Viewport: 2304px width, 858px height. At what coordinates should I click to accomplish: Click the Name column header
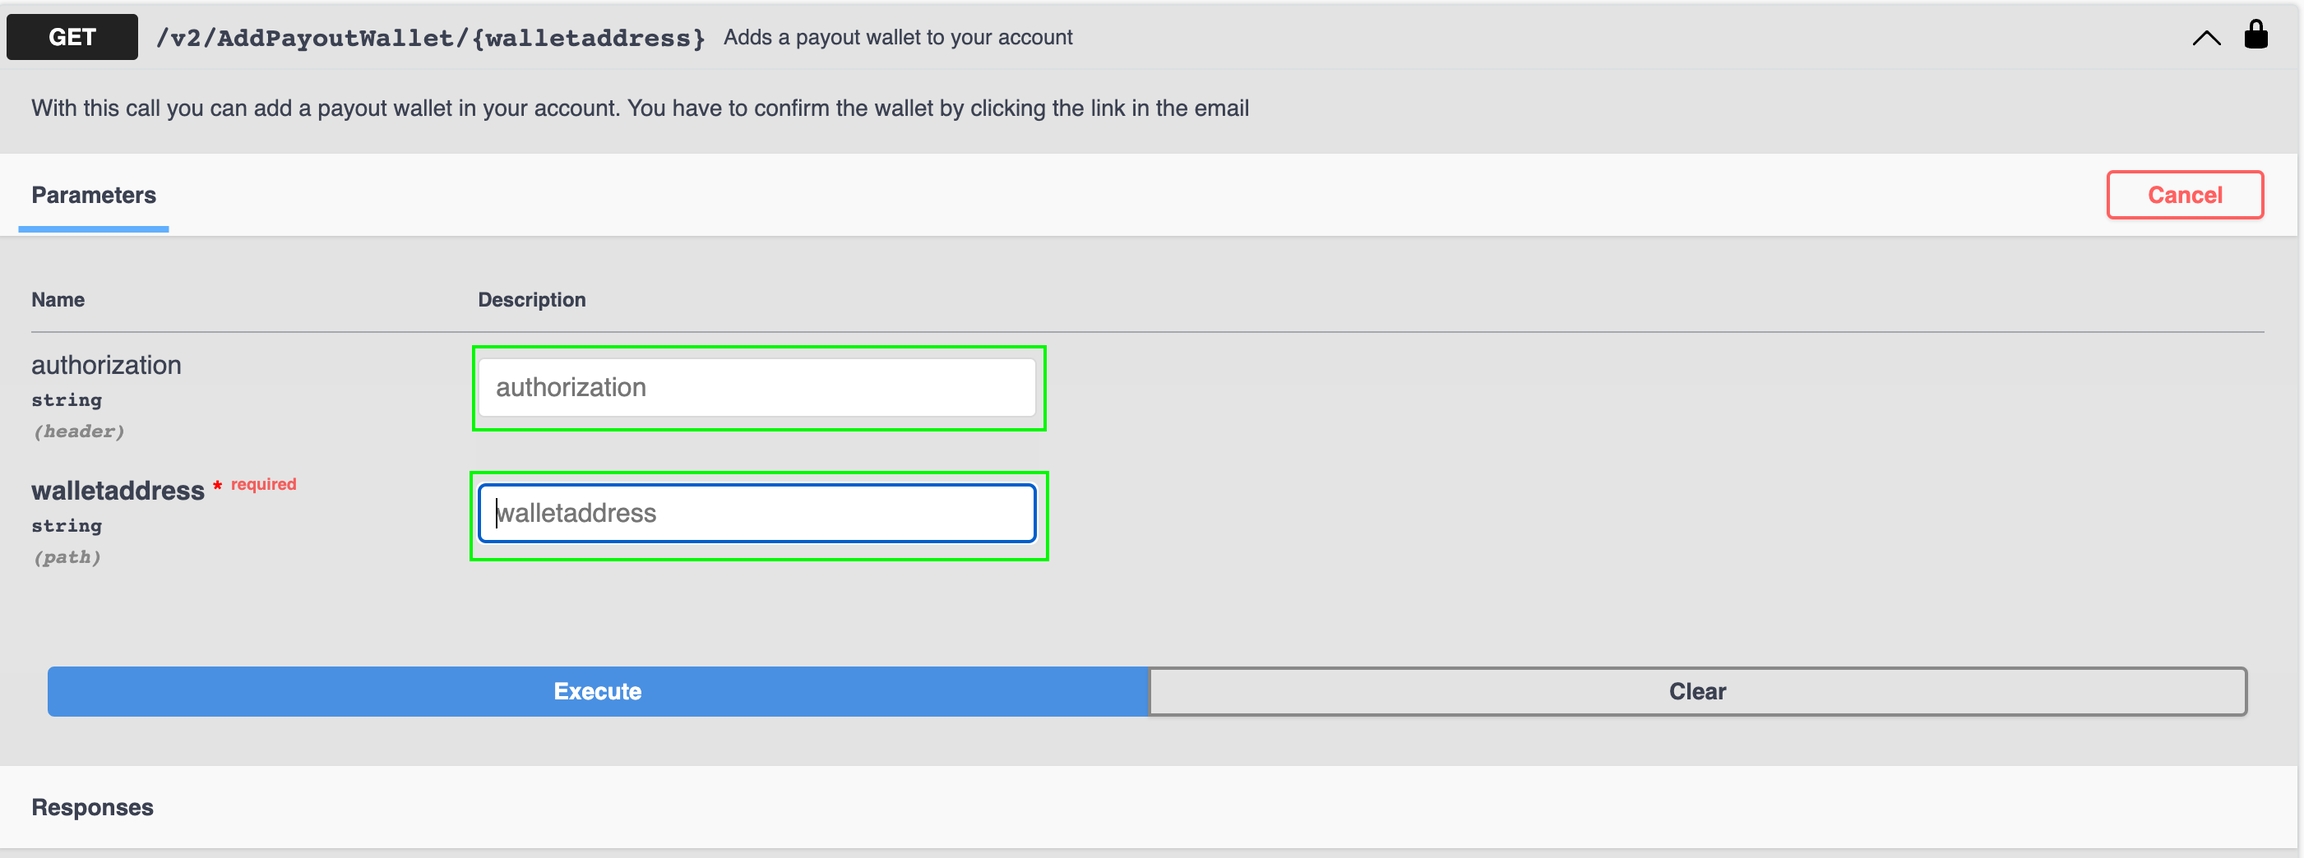pos(58,300)
